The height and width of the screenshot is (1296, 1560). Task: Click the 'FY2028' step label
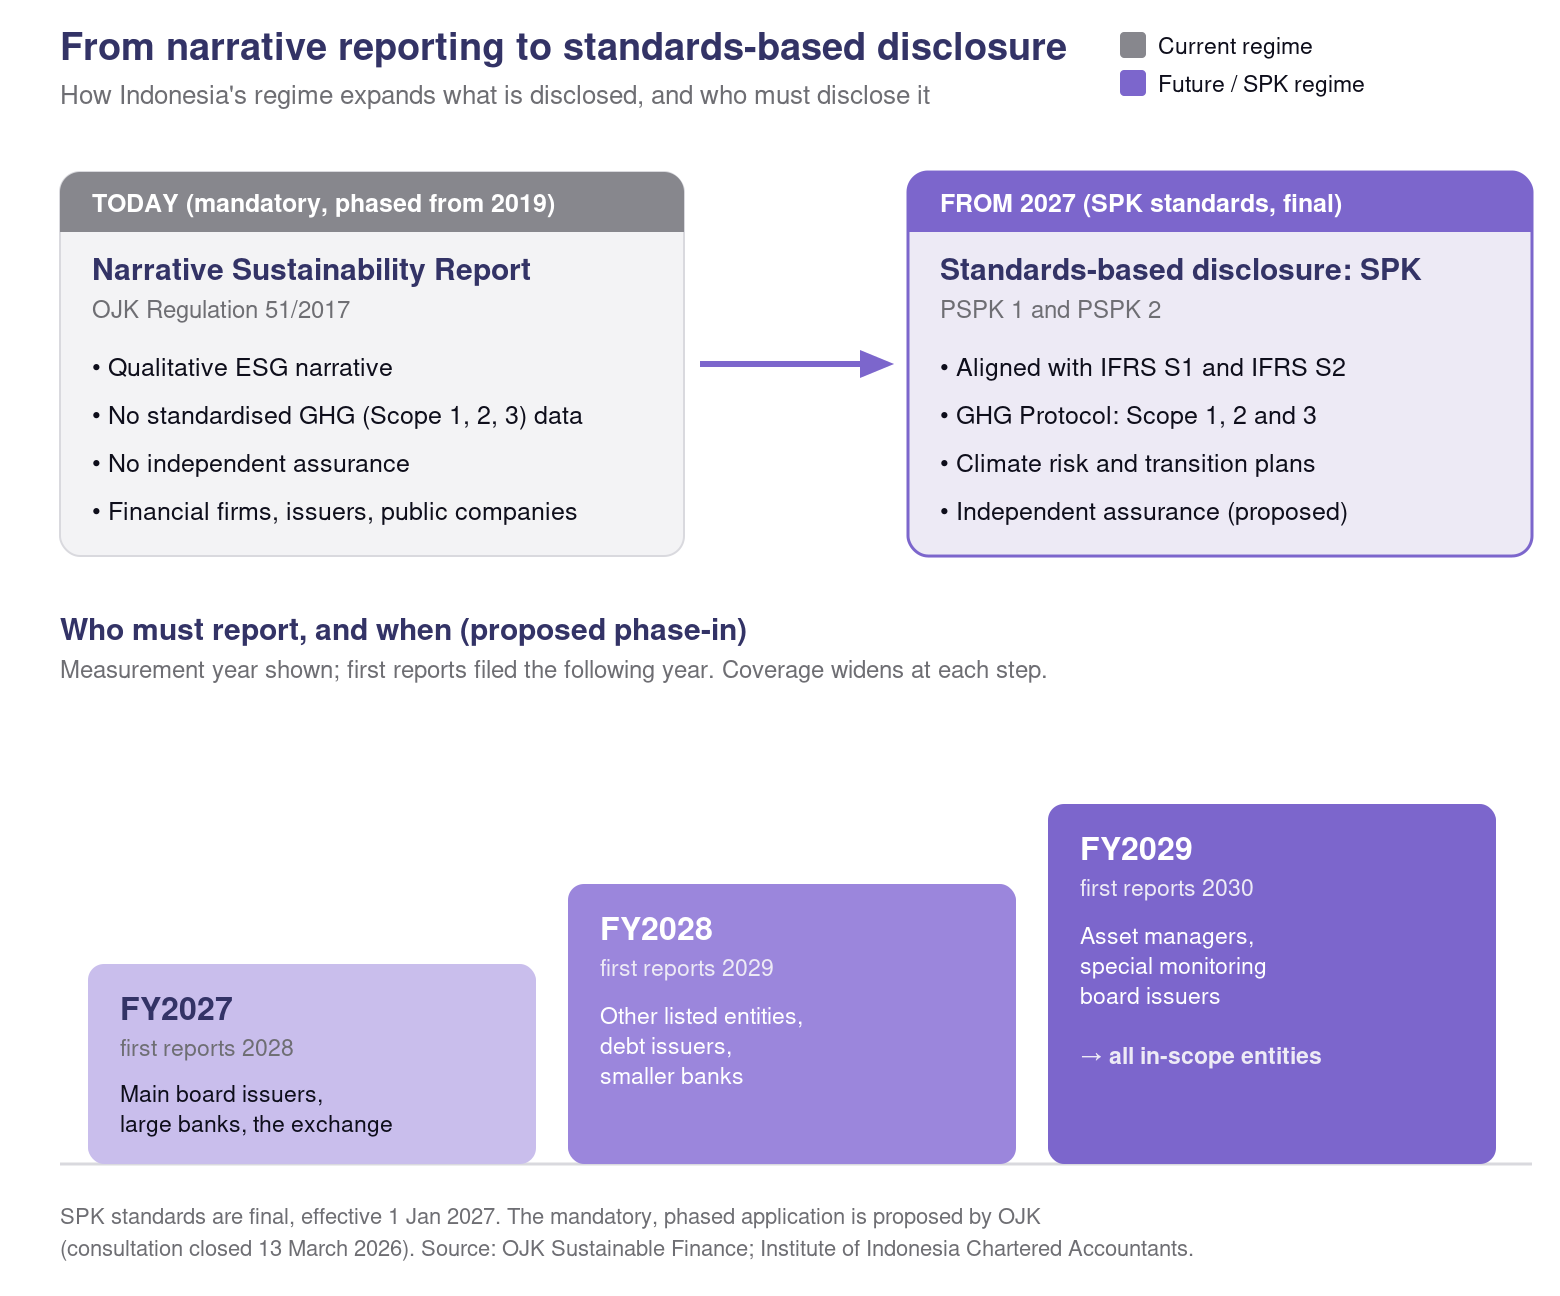point(656,929)
